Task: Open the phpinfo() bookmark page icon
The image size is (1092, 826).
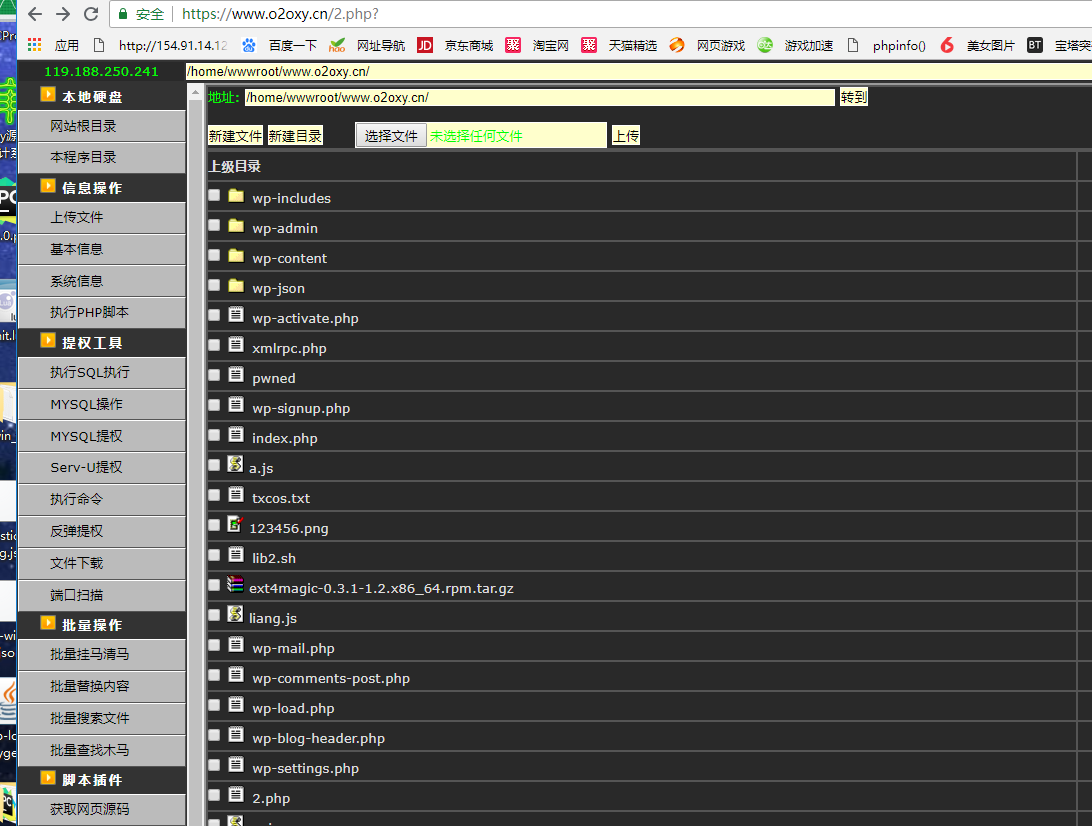Action: click(853, 45)
